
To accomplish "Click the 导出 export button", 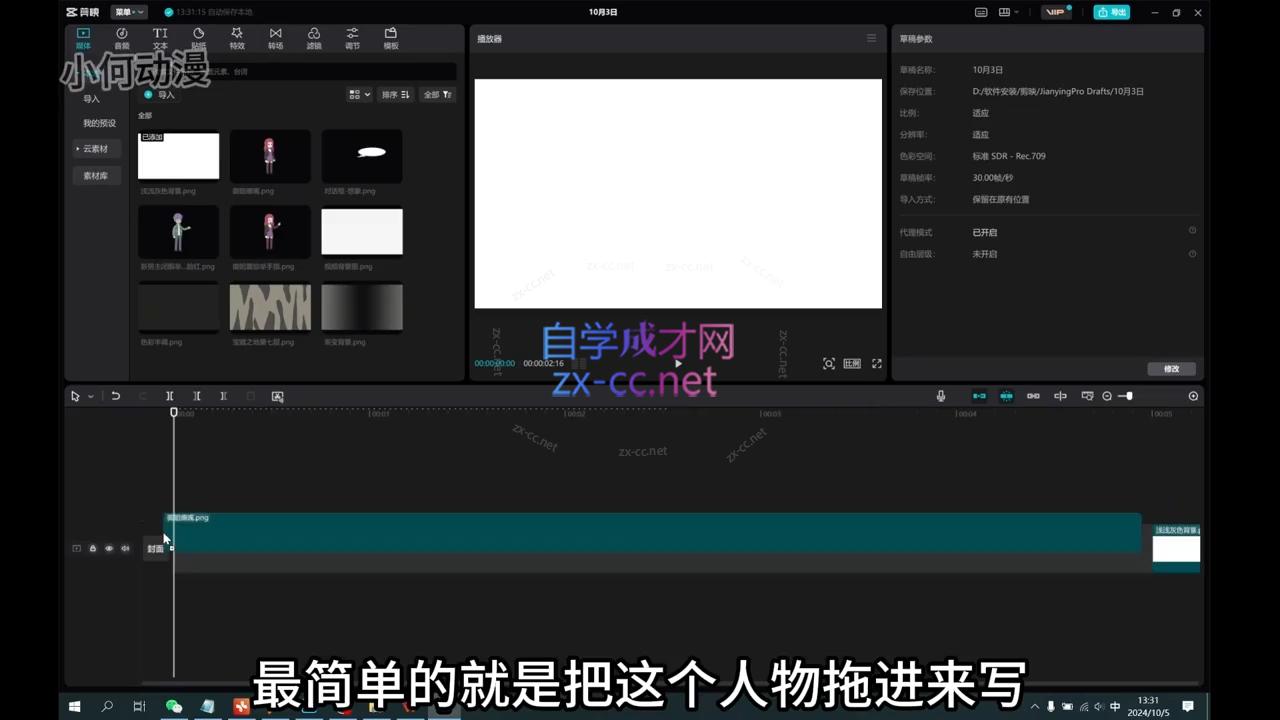I will 1112,12.
